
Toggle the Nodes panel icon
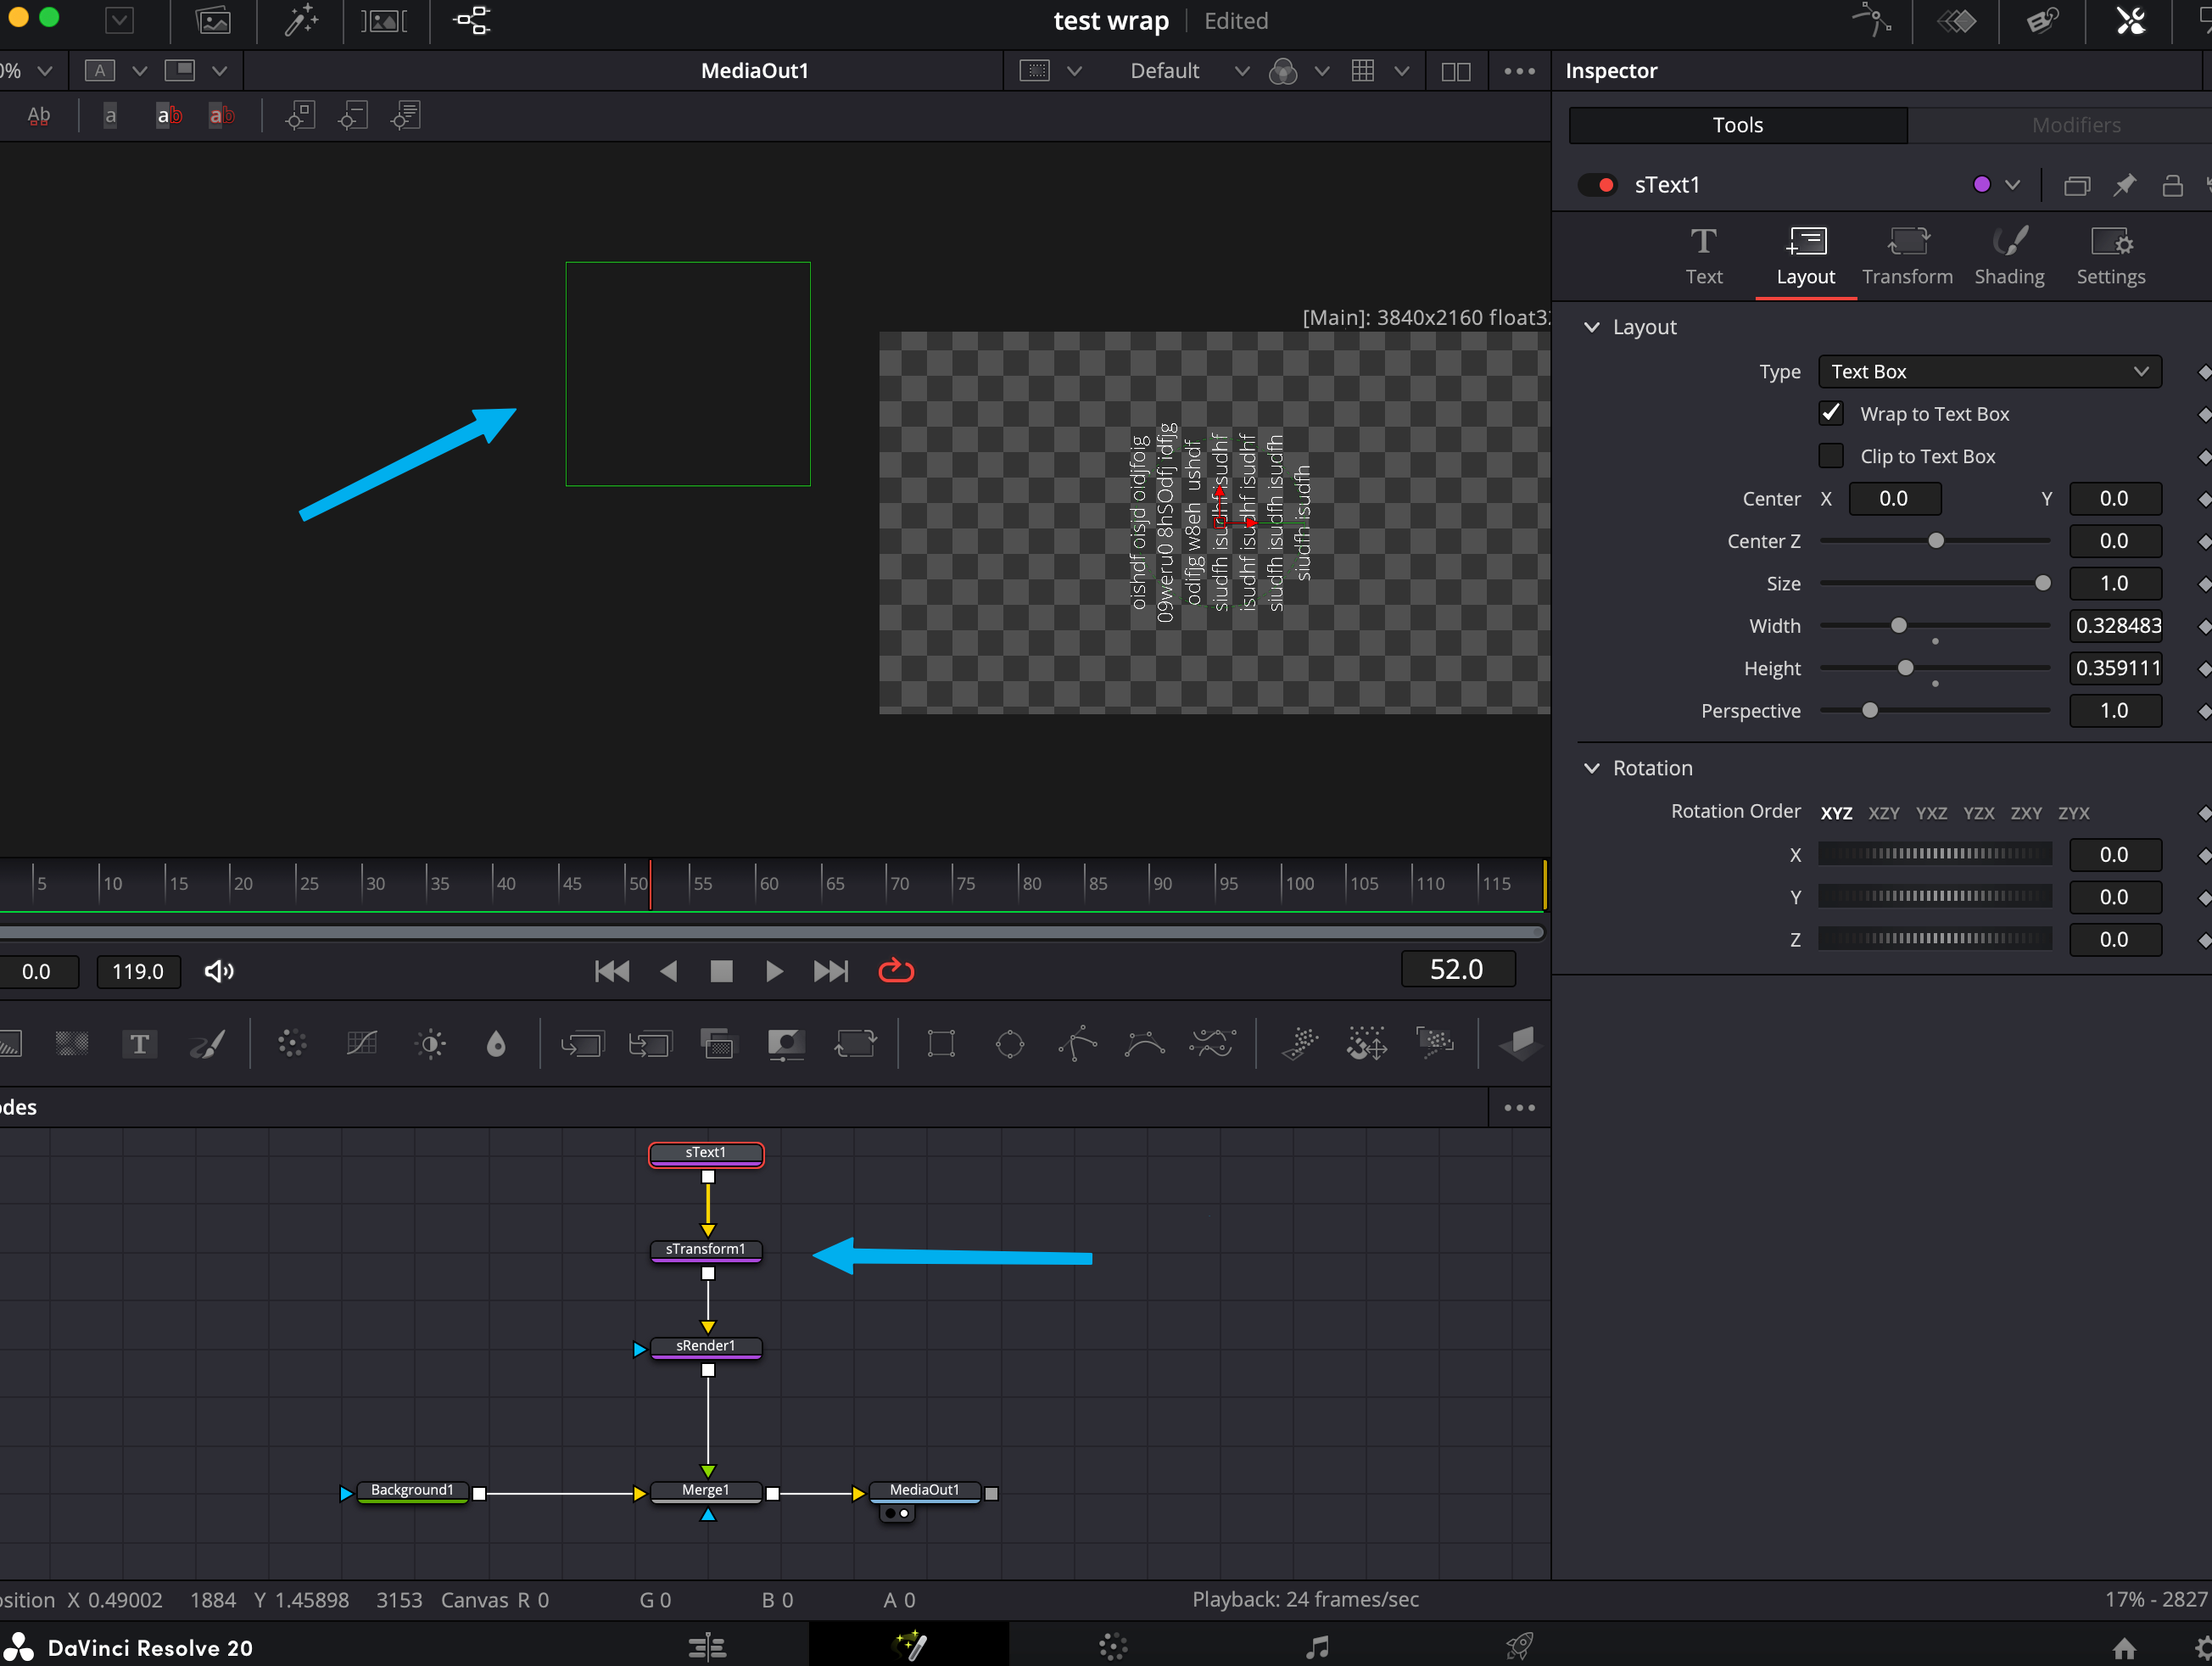point(472,21)
